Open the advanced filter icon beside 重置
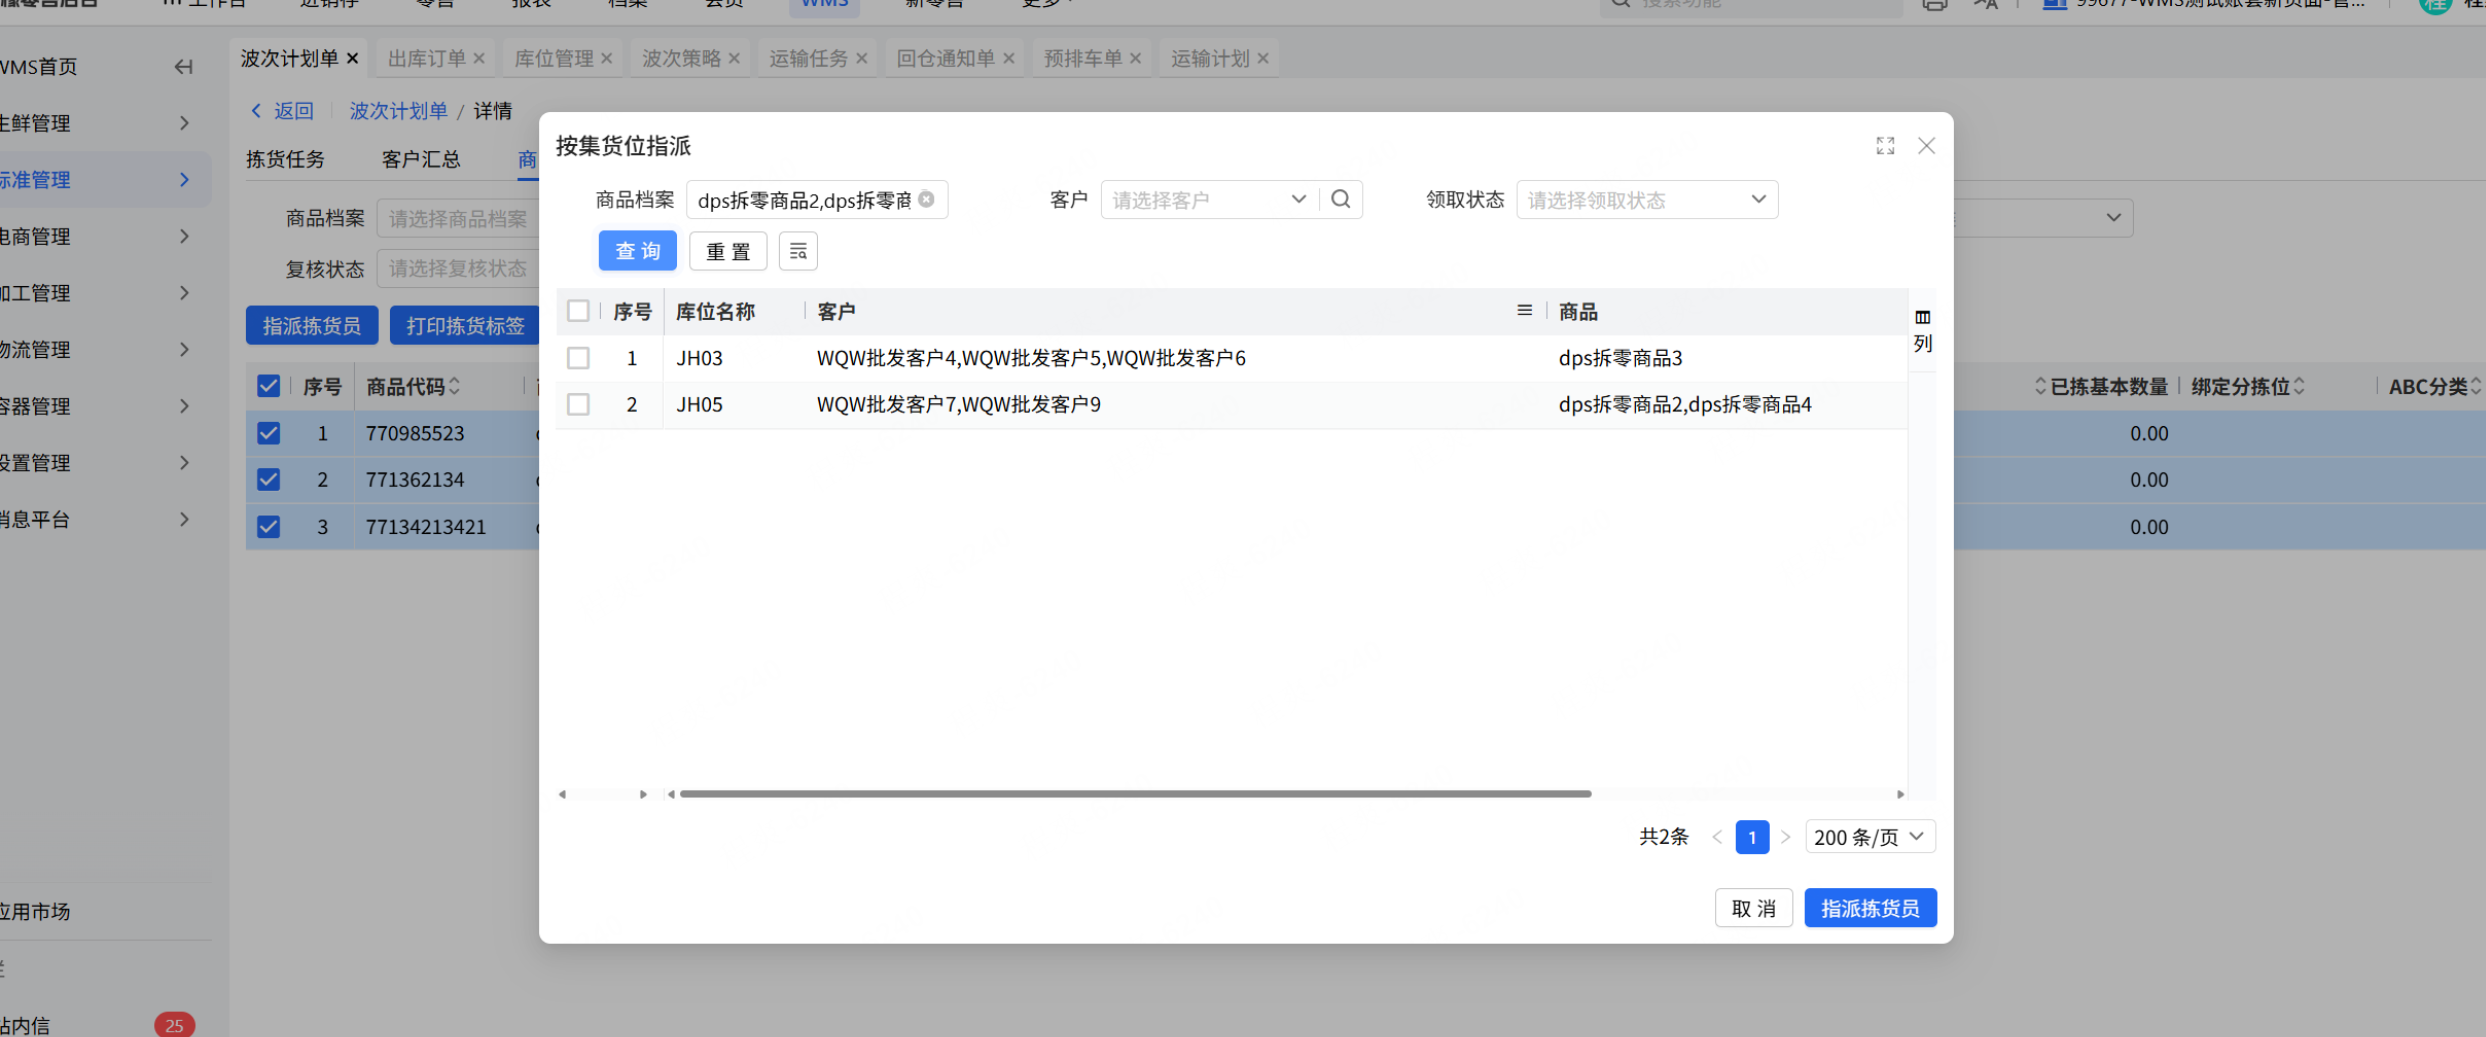The width and height of the screenshot is (2486, 1037). click(x=798, y=251)
